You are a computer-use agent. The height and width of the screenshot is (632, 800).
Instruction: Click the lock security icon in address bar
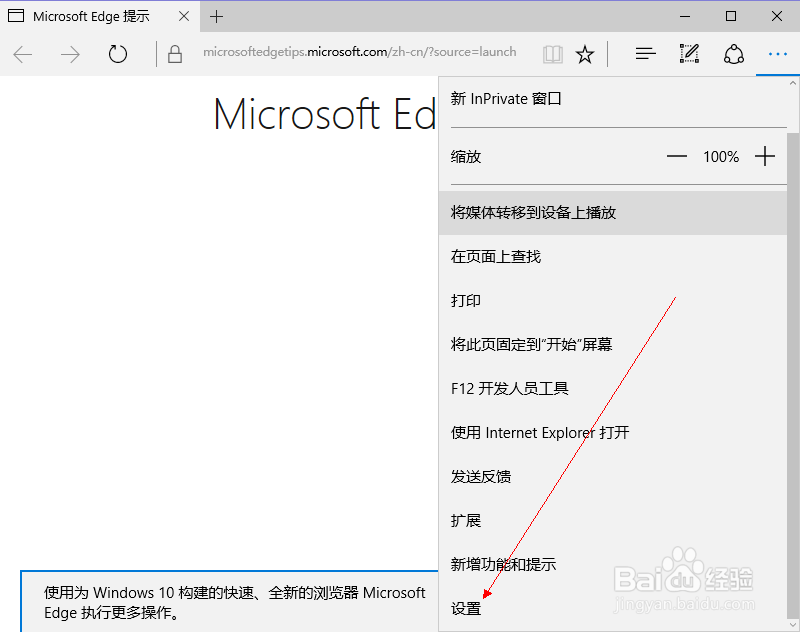[x=175, y=54]
